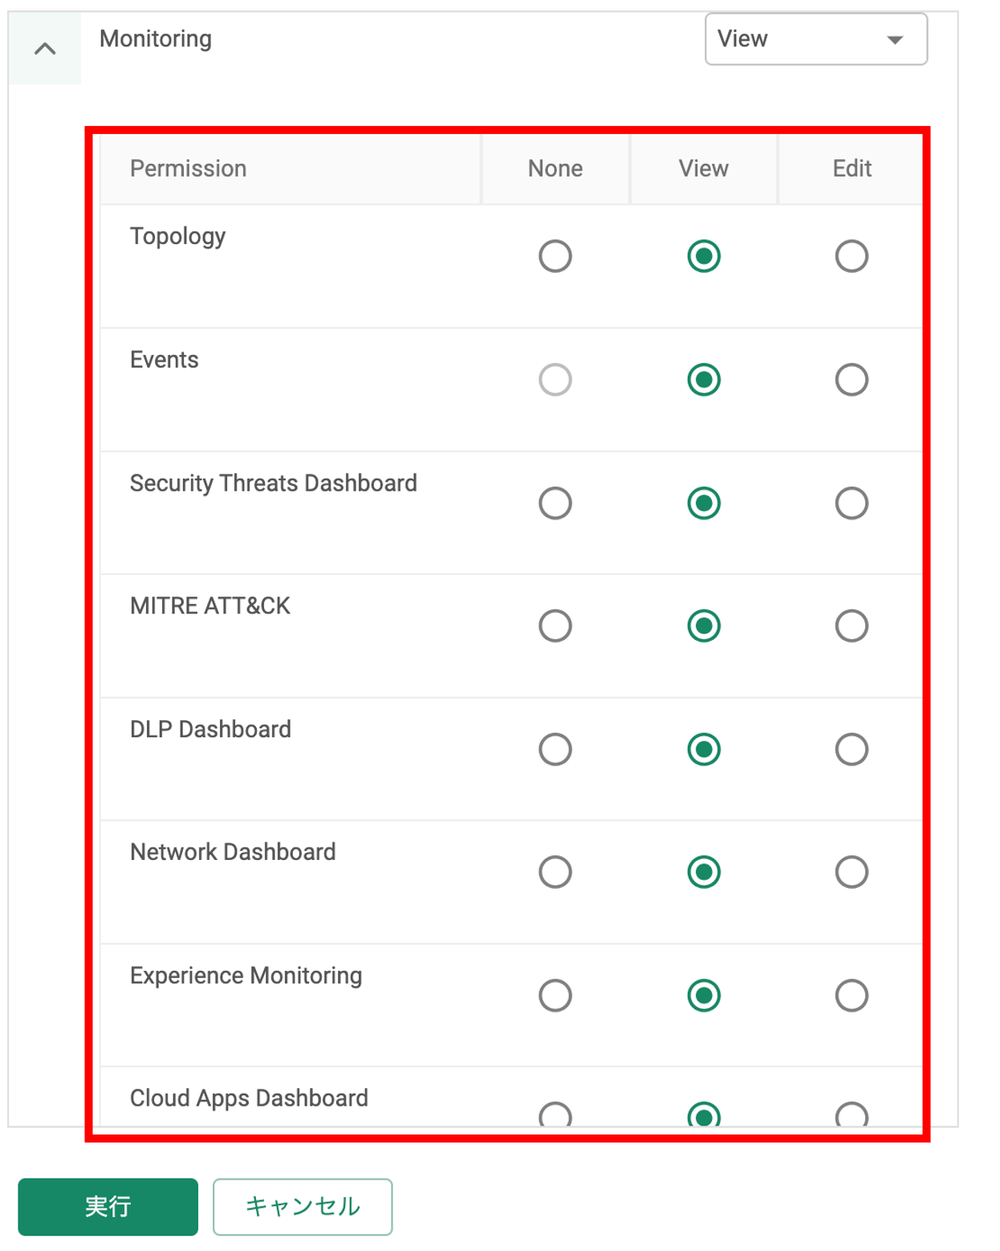Click the Edit column header
The height and width of the screenshot is (1251, 1000).
(852, 169)
